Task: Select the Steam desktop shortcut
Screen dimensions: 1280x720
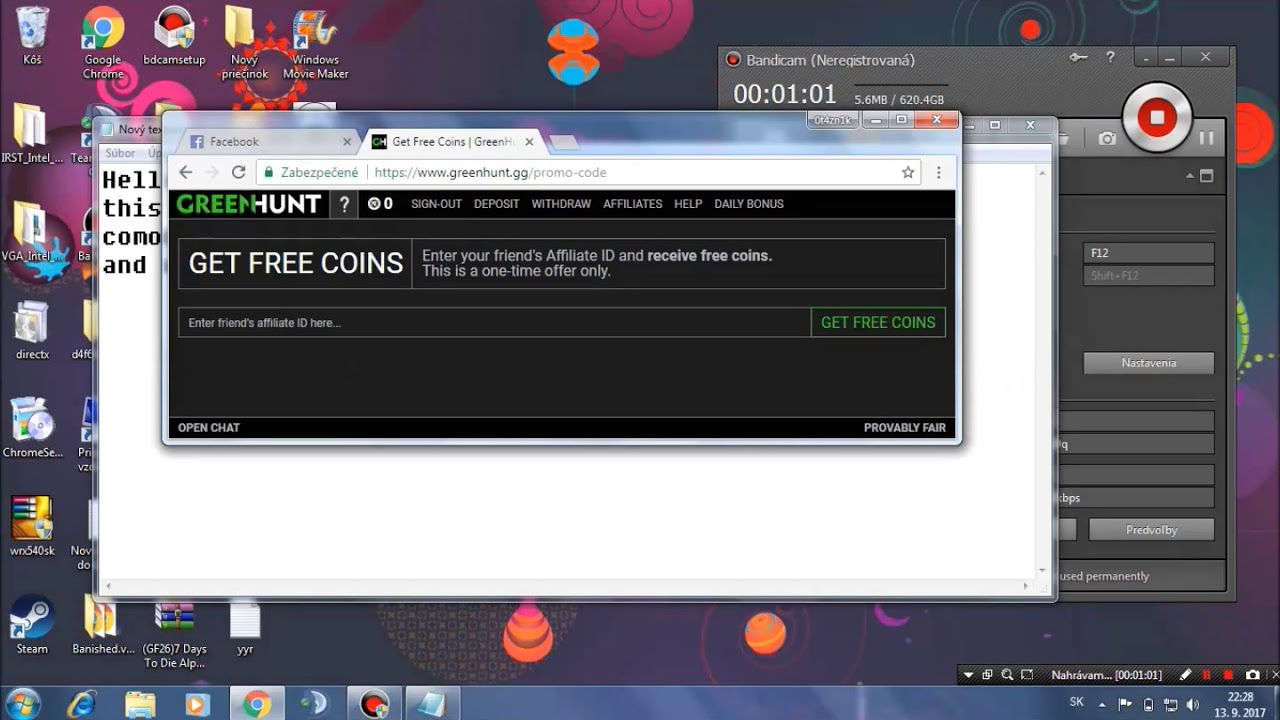Action: point(32,625)
